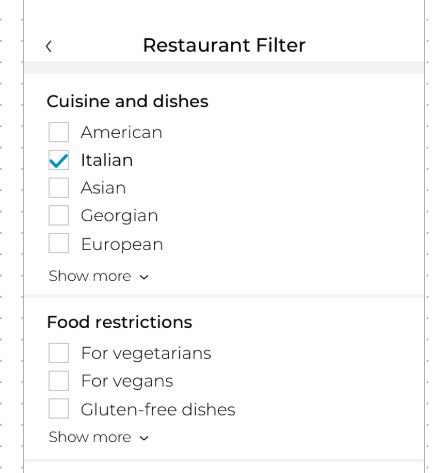The height and width of the screenshot is (473, 437).
Task: Tick the For vegetarians checkbox
Action: tap(59, 353)
